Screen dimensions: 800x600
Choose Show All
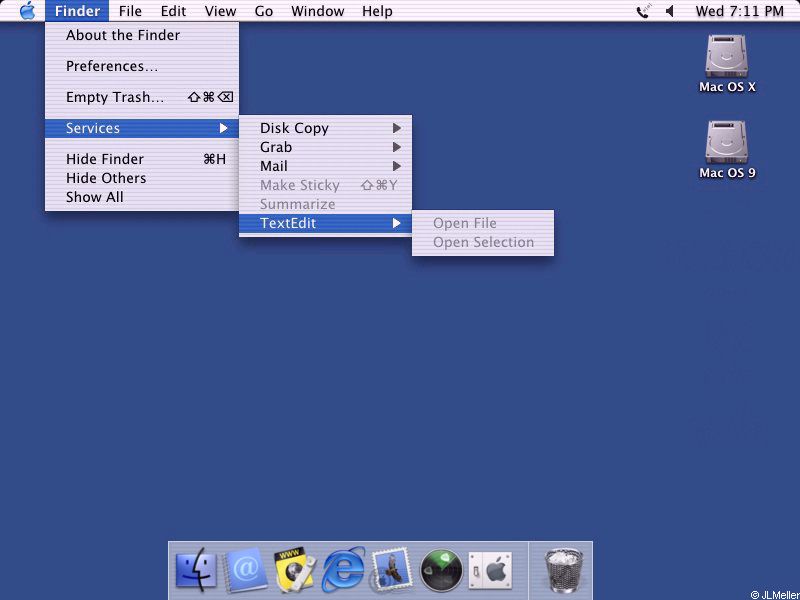142,197
